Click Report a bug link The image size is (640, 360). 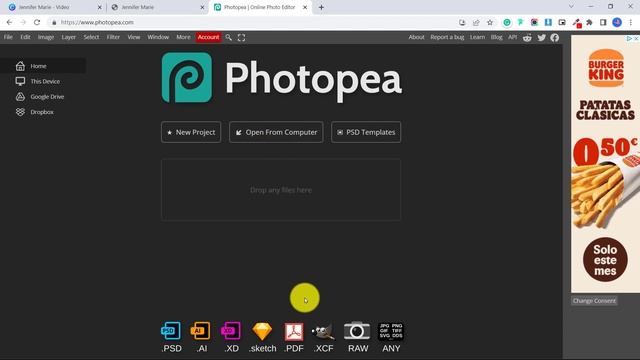tap(447, 37)
